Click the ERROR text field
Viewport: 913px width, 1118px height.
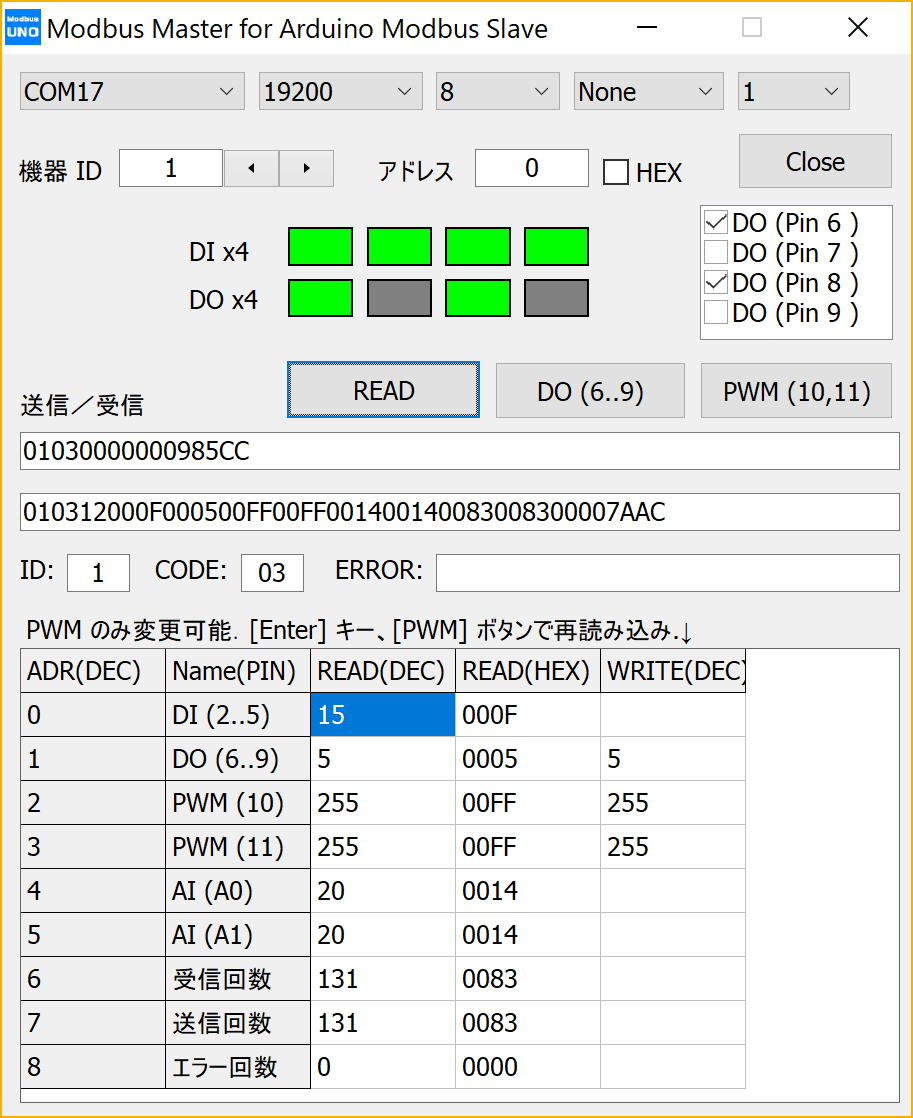click(x=668, y=573)
